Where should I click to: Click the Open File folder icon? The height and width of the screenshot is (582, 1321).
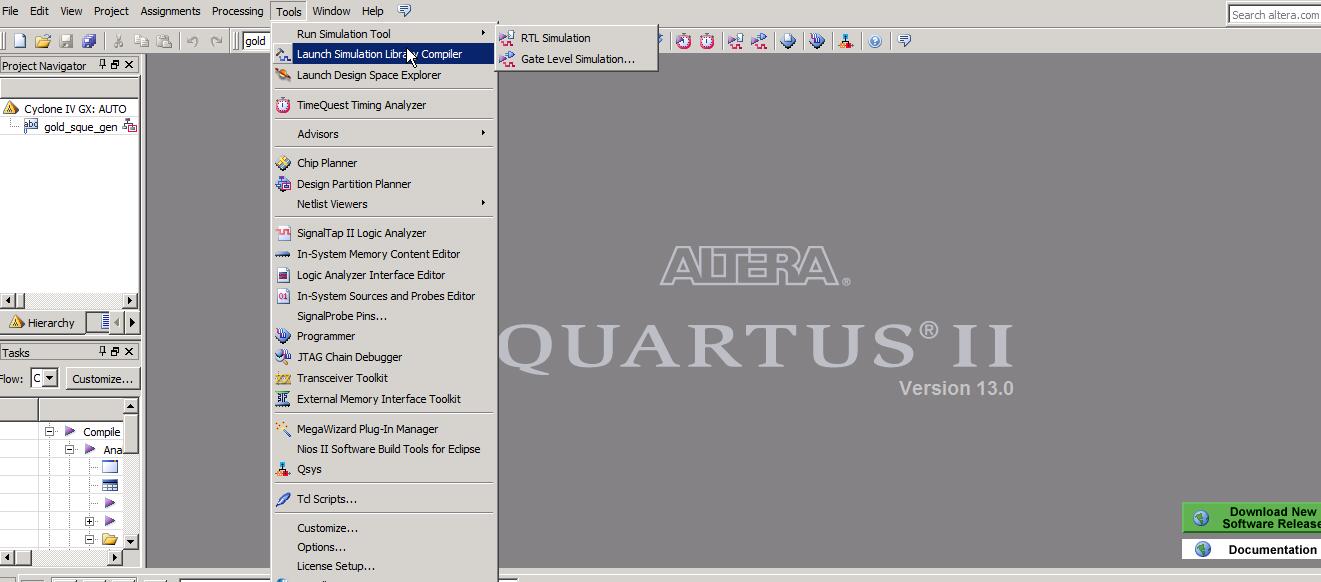point(43,41)
